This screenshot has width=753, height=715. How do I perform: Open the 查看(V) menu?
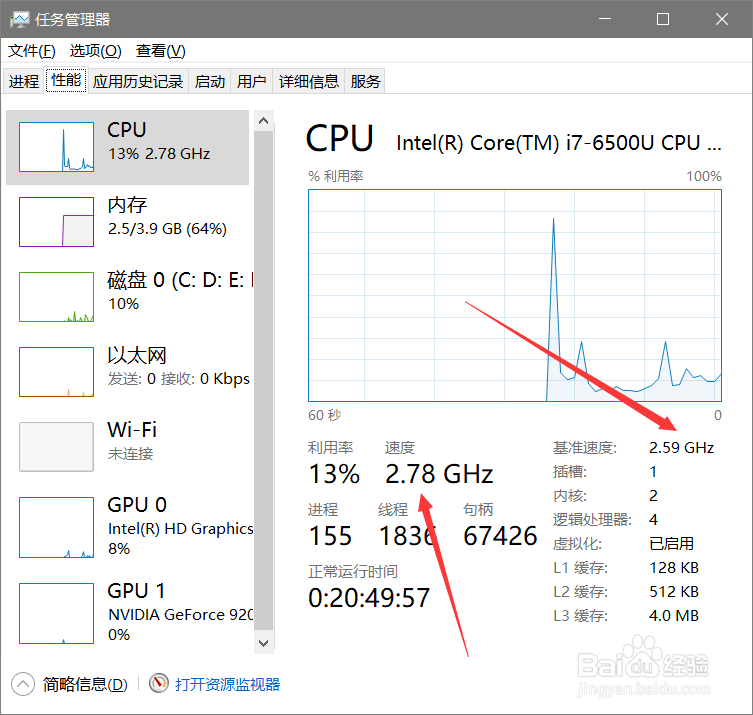160,51
